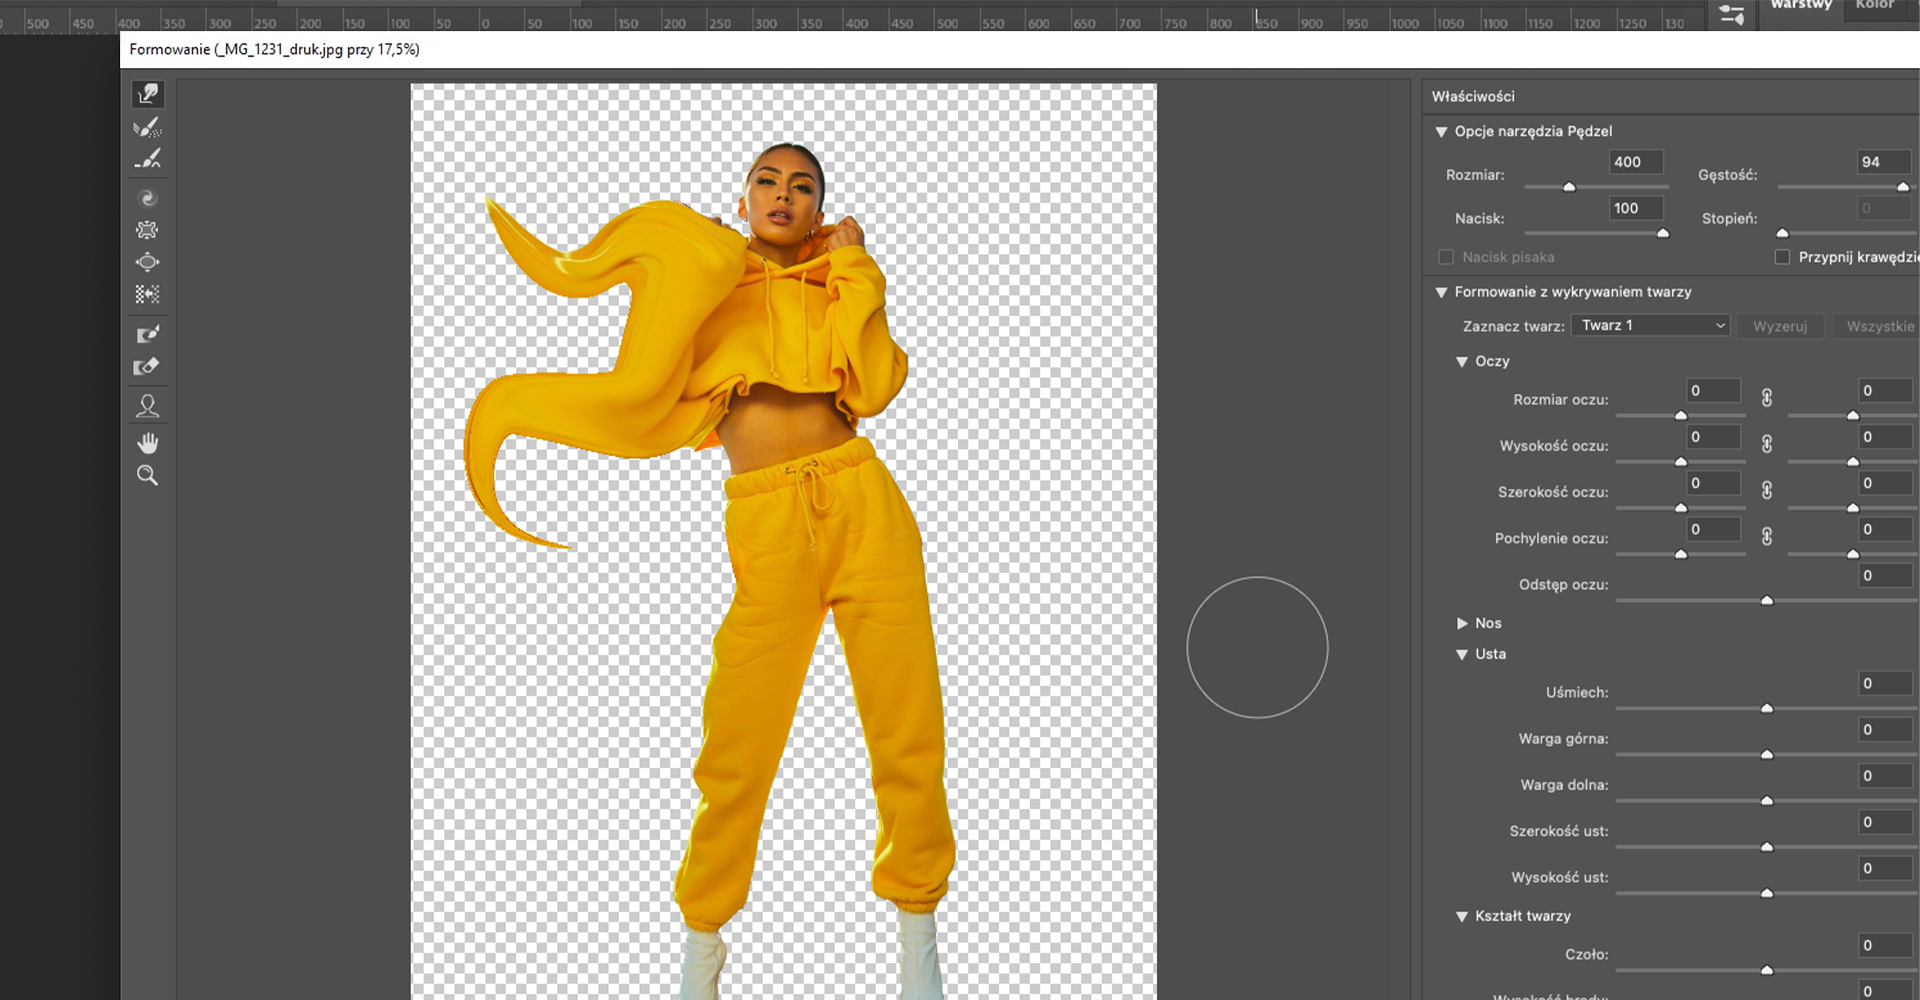Select the Twirl Clockwise tool
This screenshot has width=1920, height=1000.
(x=148, y=198)
